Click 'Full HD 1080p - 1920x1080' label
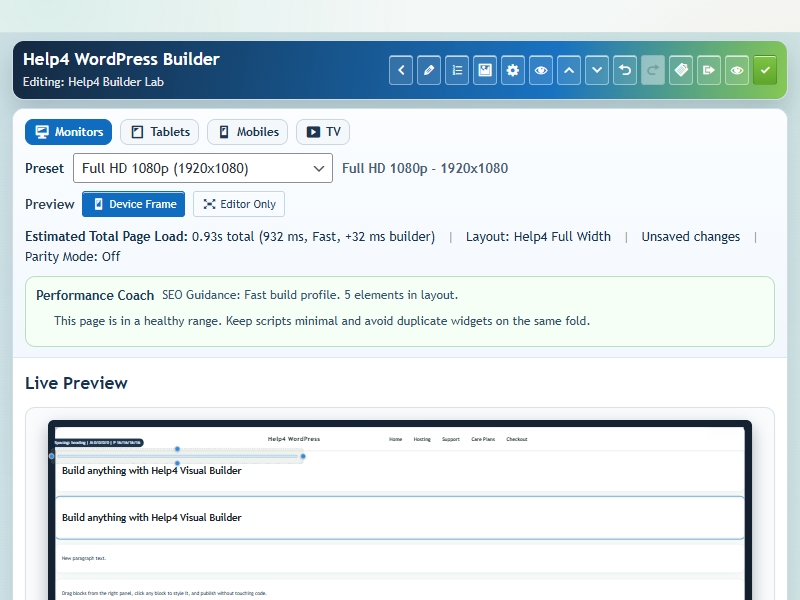800x600 pixels. 425,168
